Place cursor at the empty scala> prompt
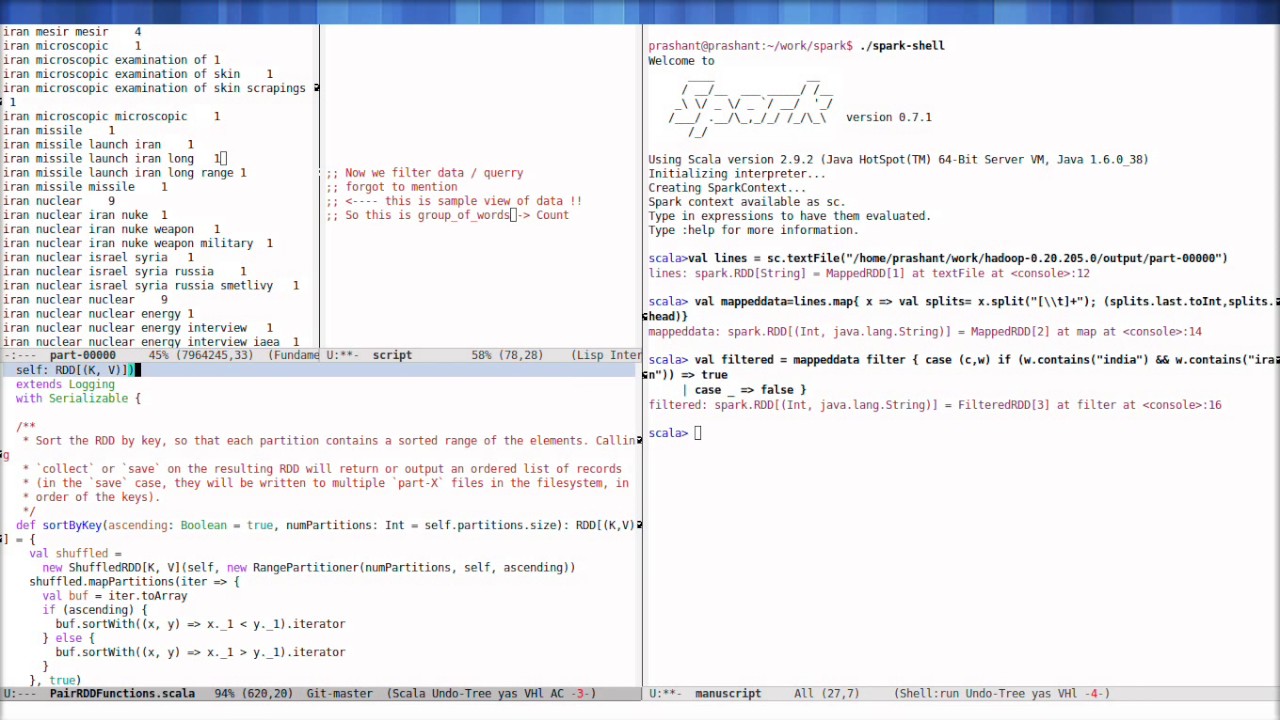 tap(697, 433)
